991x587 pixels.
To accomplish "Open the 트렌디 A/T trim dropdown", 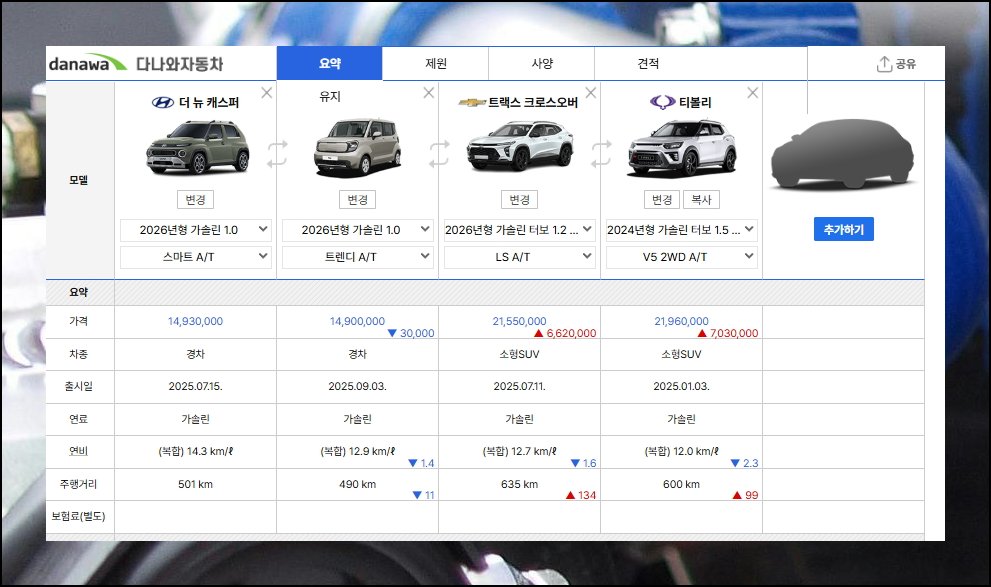I will coord(357,257).
